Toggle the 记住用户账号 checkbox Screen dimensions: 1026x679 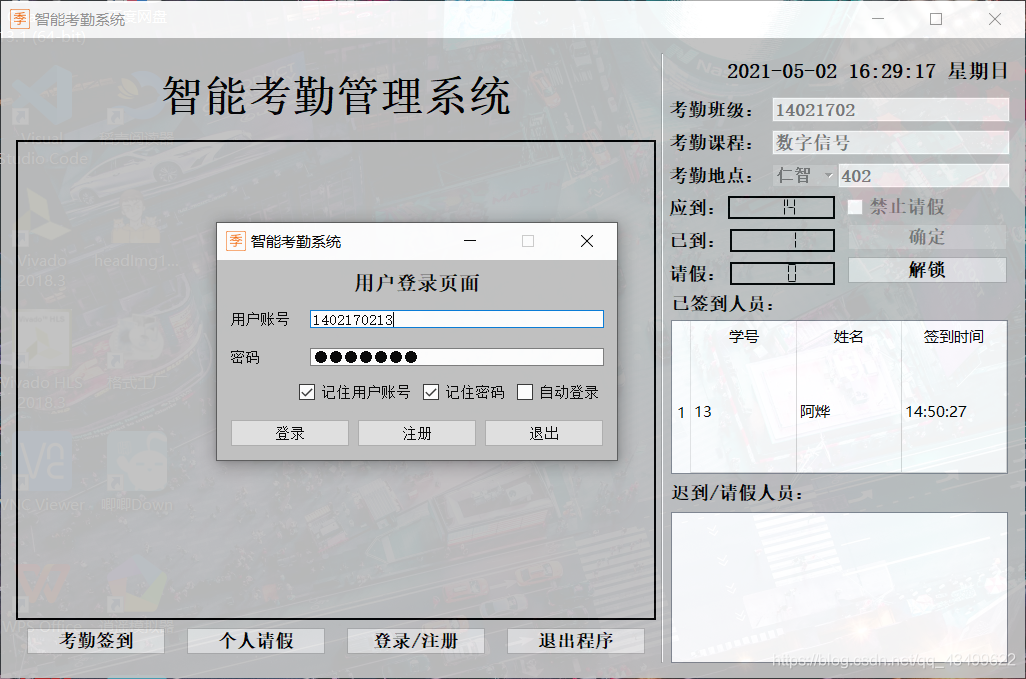click(x=307, y=392)
